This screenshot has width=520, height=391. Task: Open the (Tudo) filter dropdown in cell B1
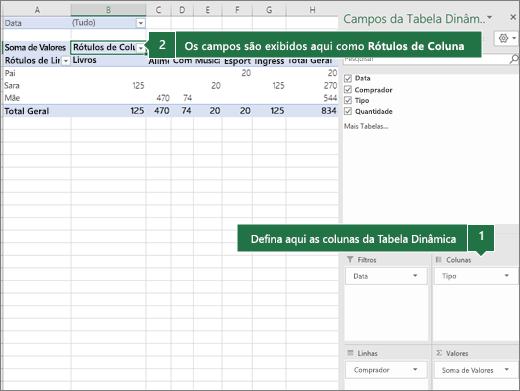coord(141,23)
